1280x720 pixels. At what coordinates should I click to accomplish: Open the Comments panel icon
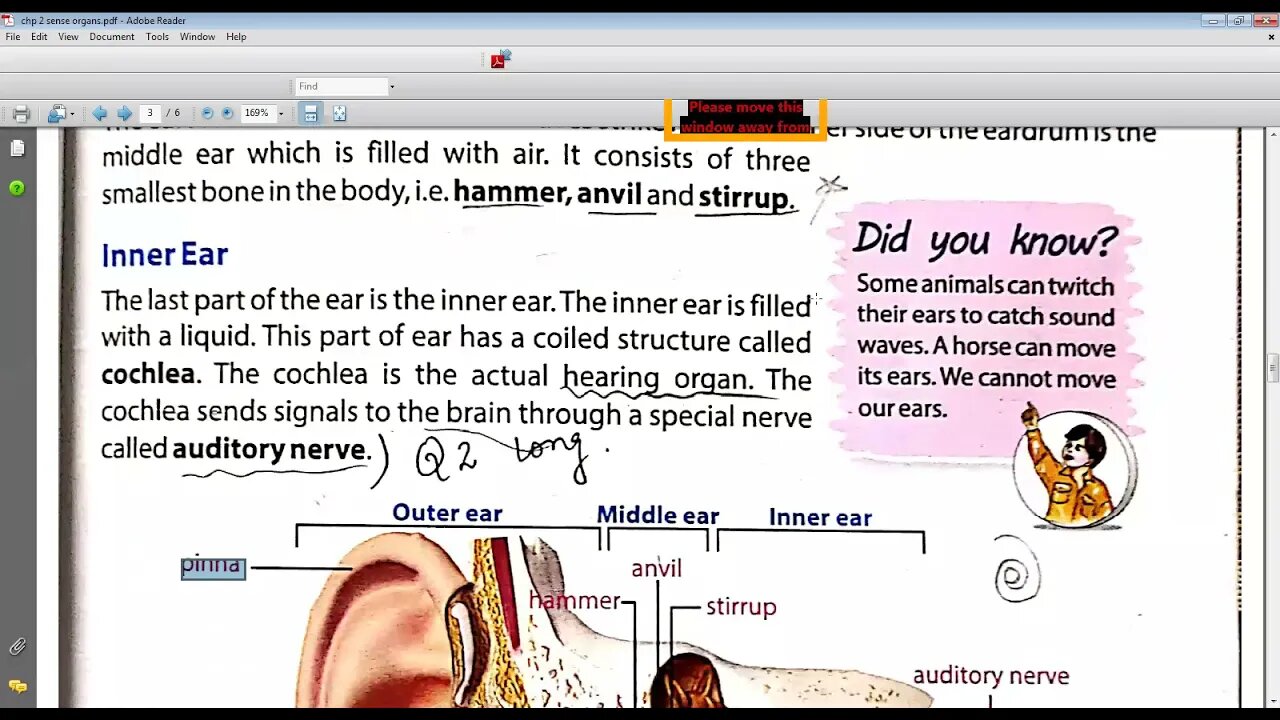[17, 686]
